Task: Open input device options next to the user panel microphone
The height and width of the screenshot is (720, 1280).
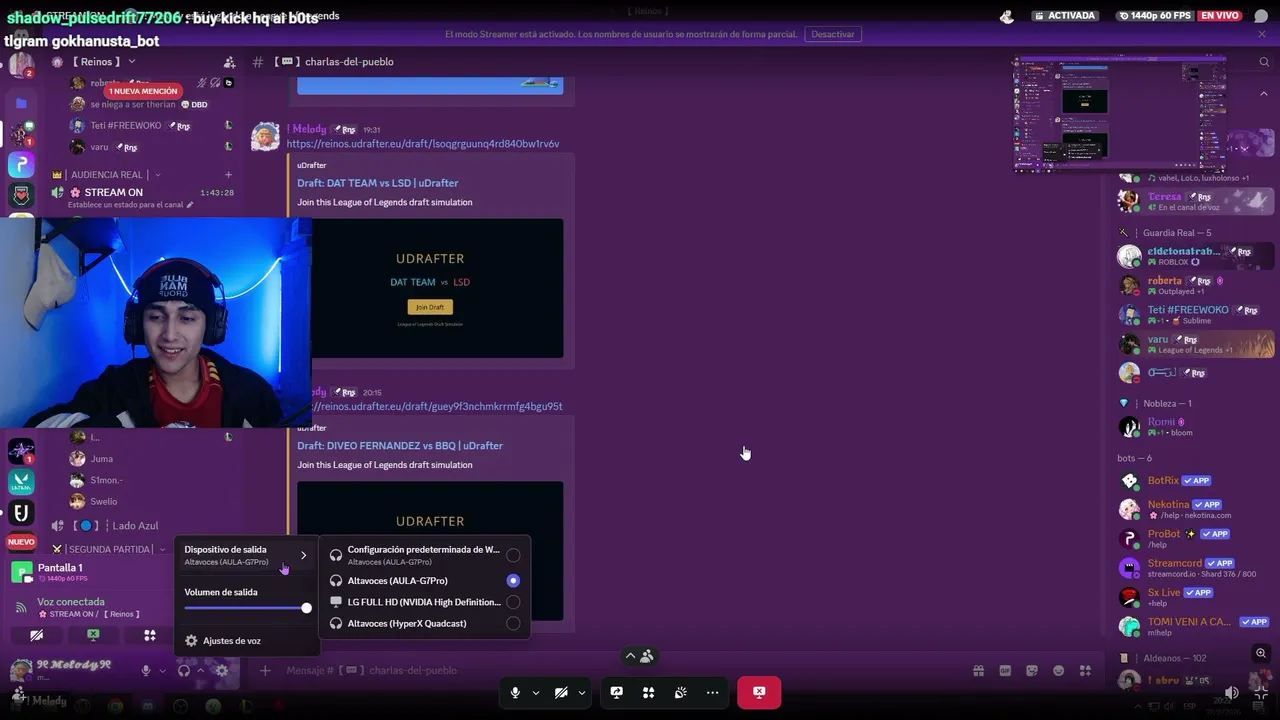Action: [162, 671]
